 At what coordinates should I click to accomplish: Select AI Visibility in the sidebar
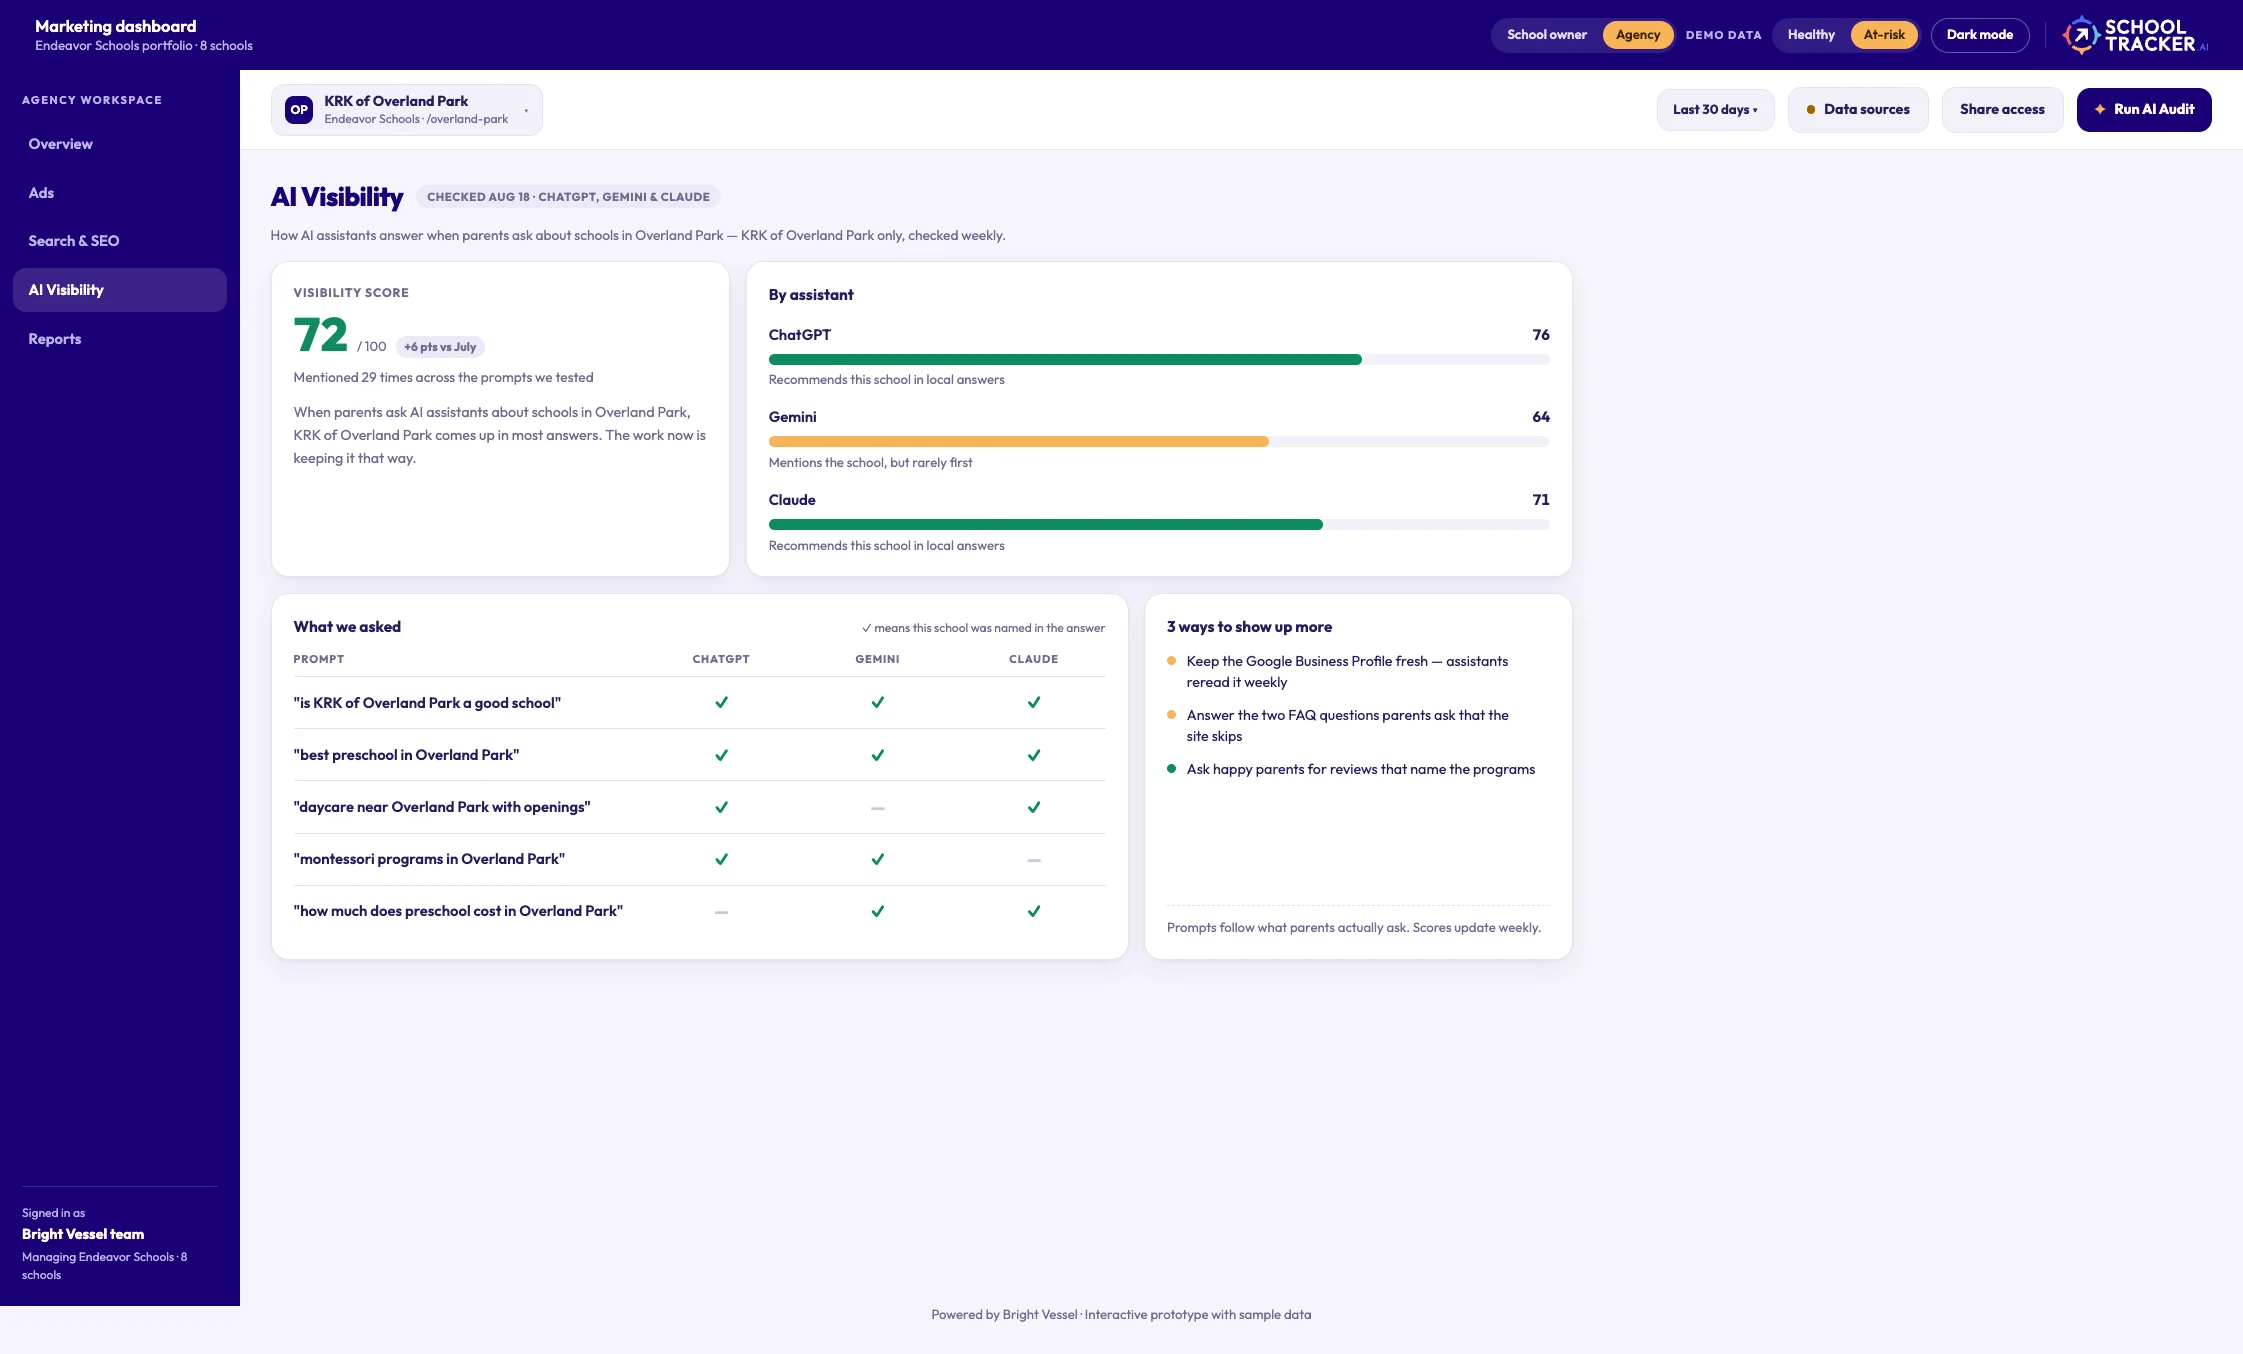tap(120, 290)
